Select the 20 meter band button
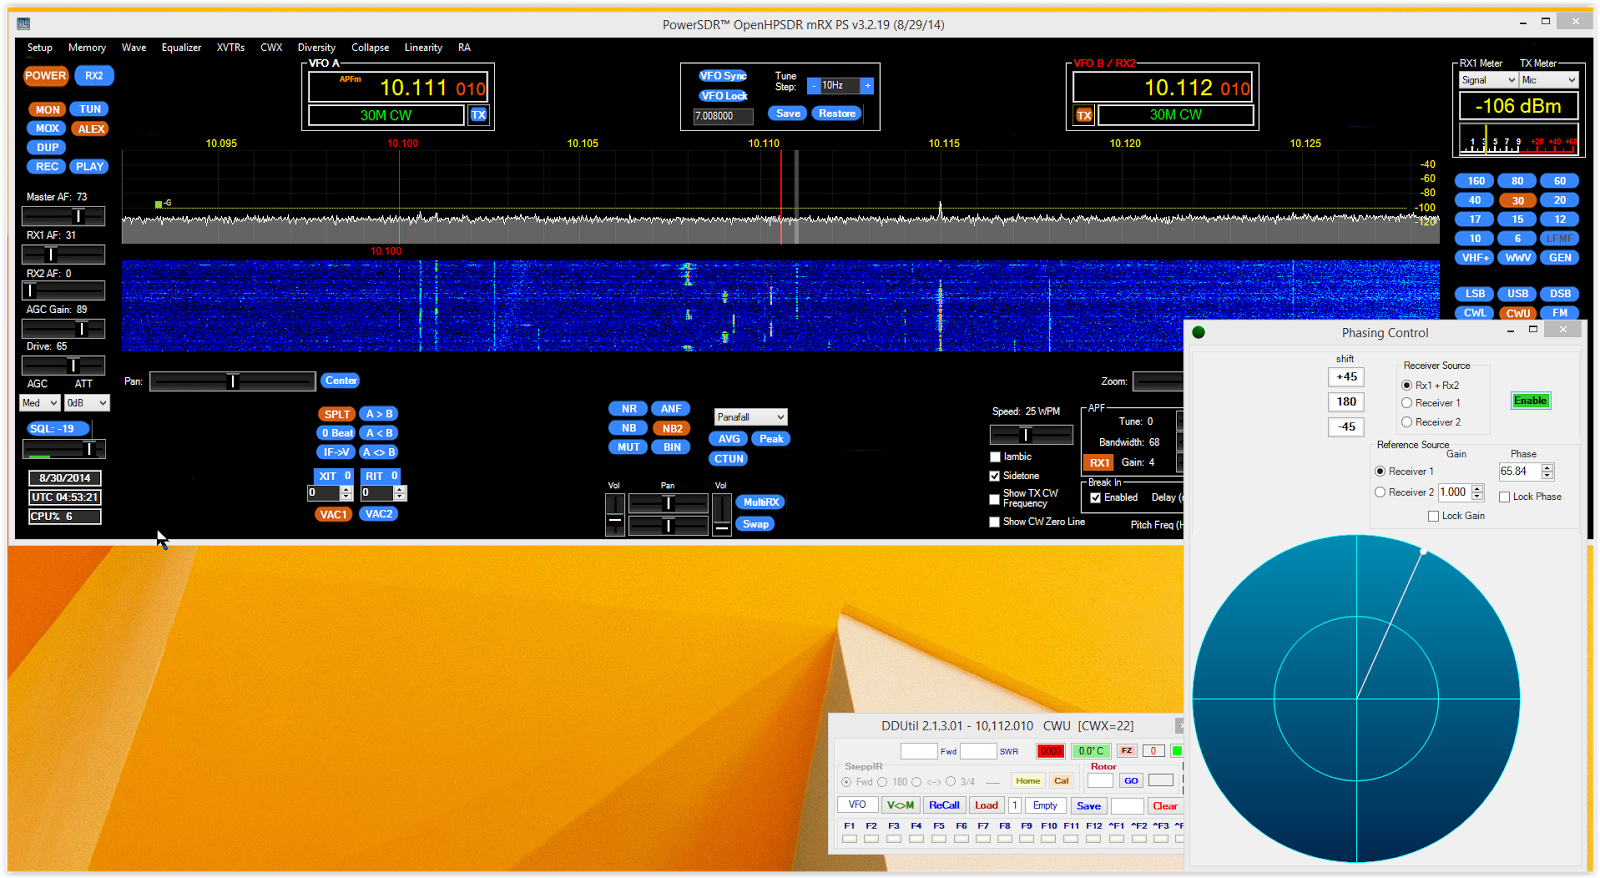The width and height of the screenshot is (1600, 878). 1560,200
